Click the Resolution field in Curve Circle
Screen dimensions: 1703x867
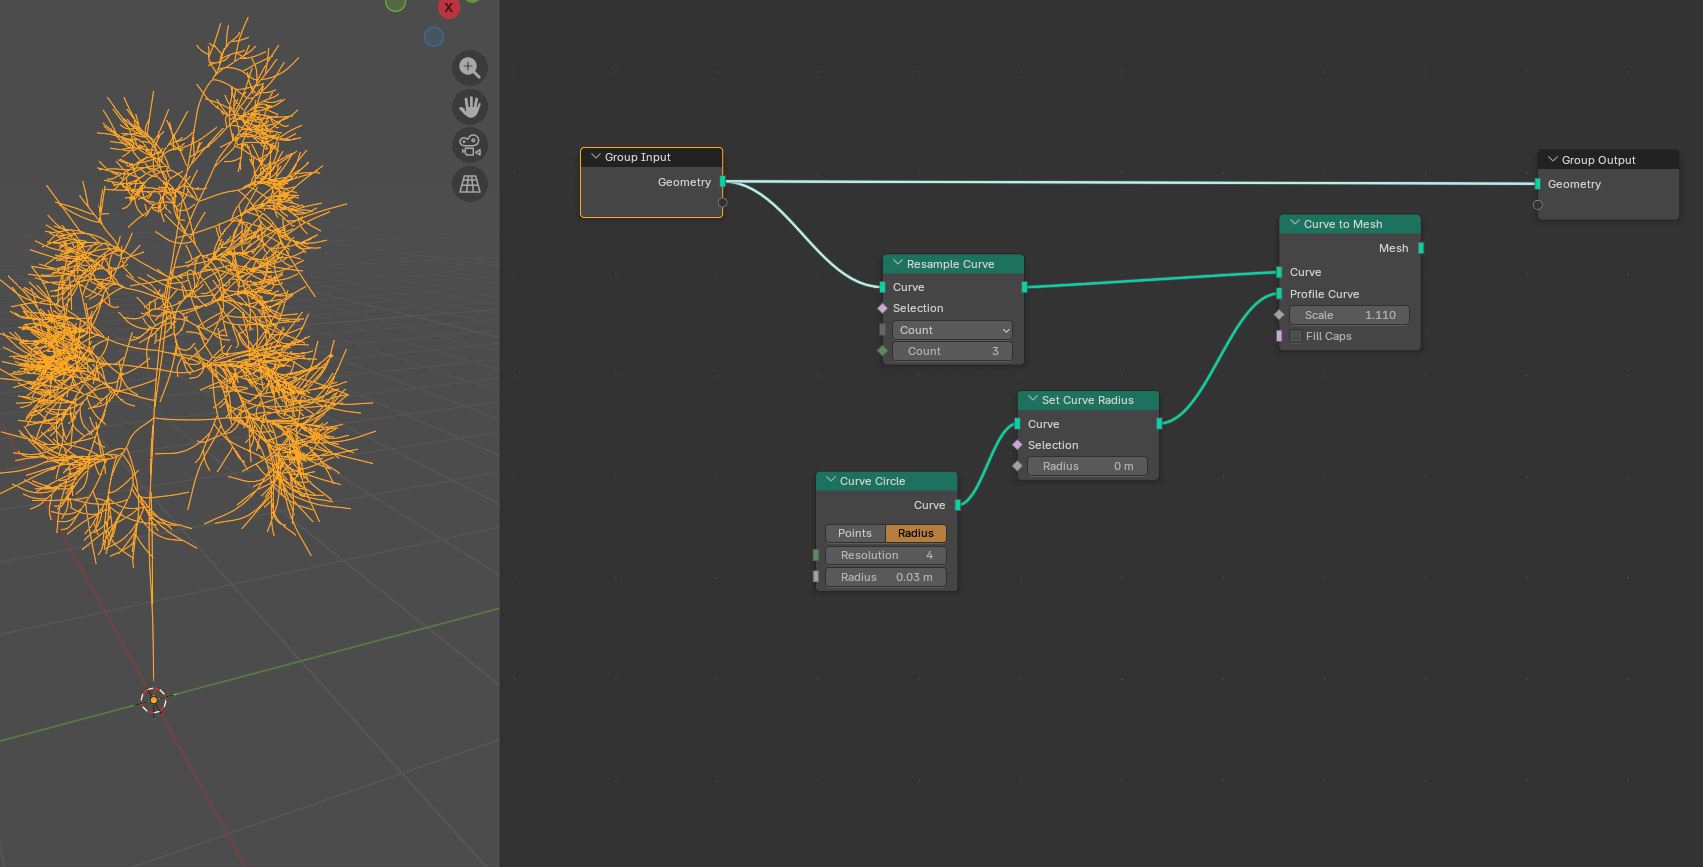pos(886,555)
